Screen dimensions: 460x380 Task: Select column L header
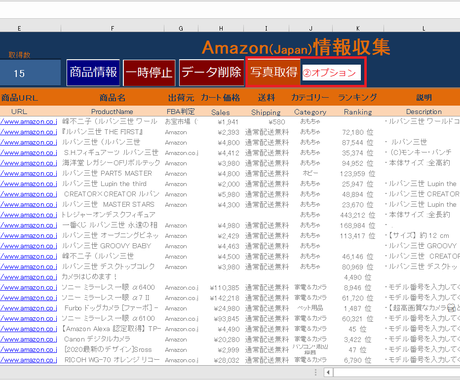[423, 29]
